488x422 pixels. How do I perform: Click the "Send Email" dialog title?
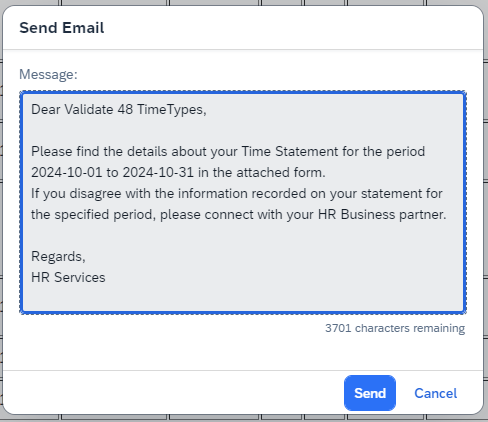62,28
